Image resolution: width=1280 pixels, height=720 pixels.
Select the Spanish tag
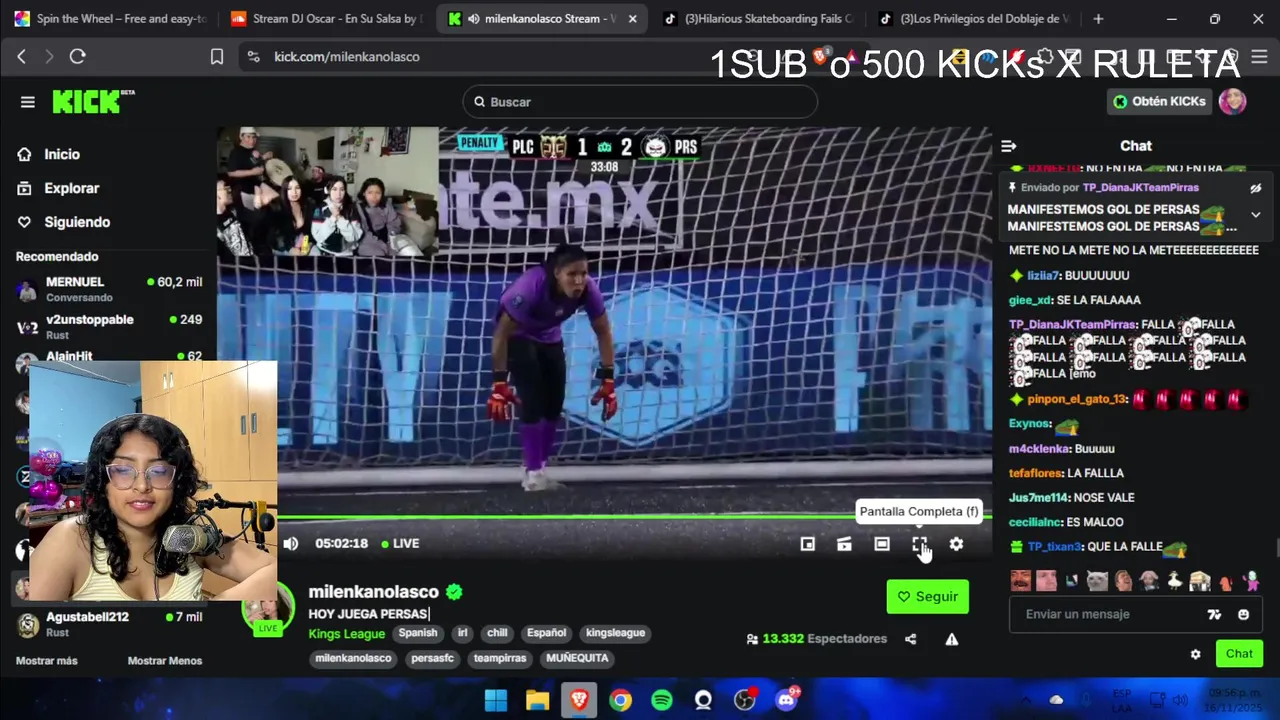(x=418, y=633)
